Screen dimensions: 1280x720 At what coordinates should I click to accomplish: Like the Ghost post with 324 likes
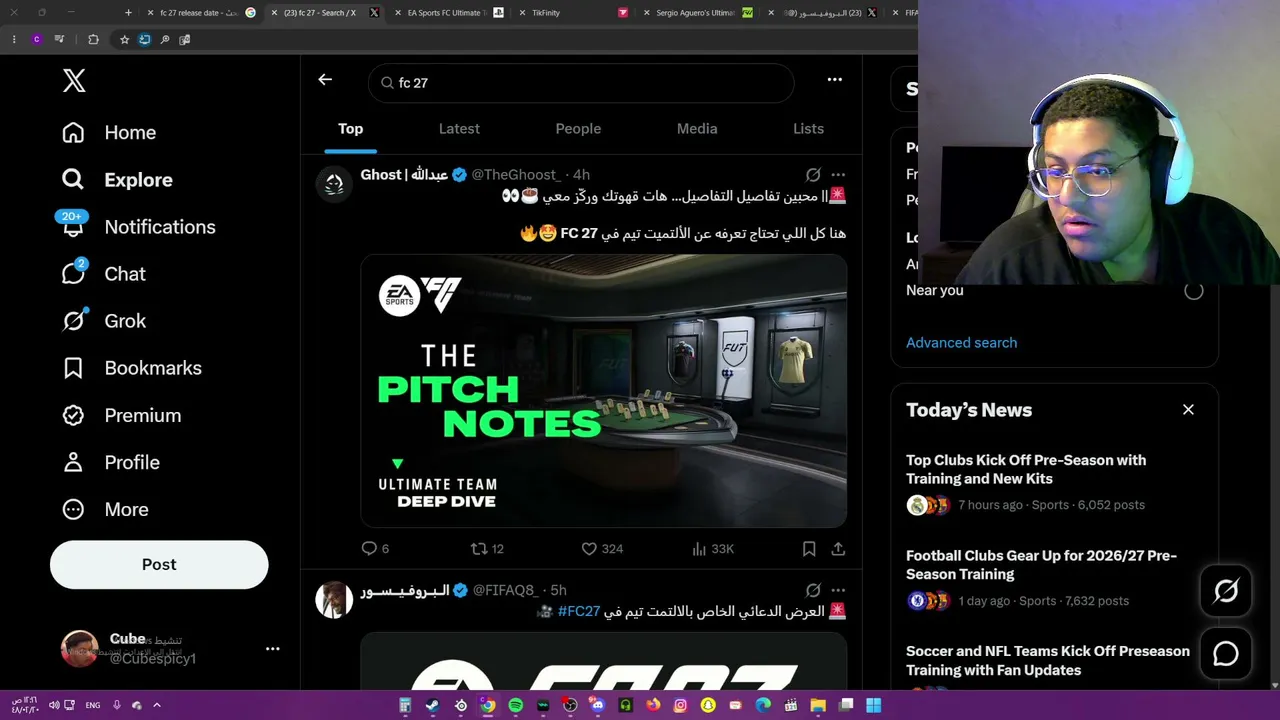click(602, 548)
